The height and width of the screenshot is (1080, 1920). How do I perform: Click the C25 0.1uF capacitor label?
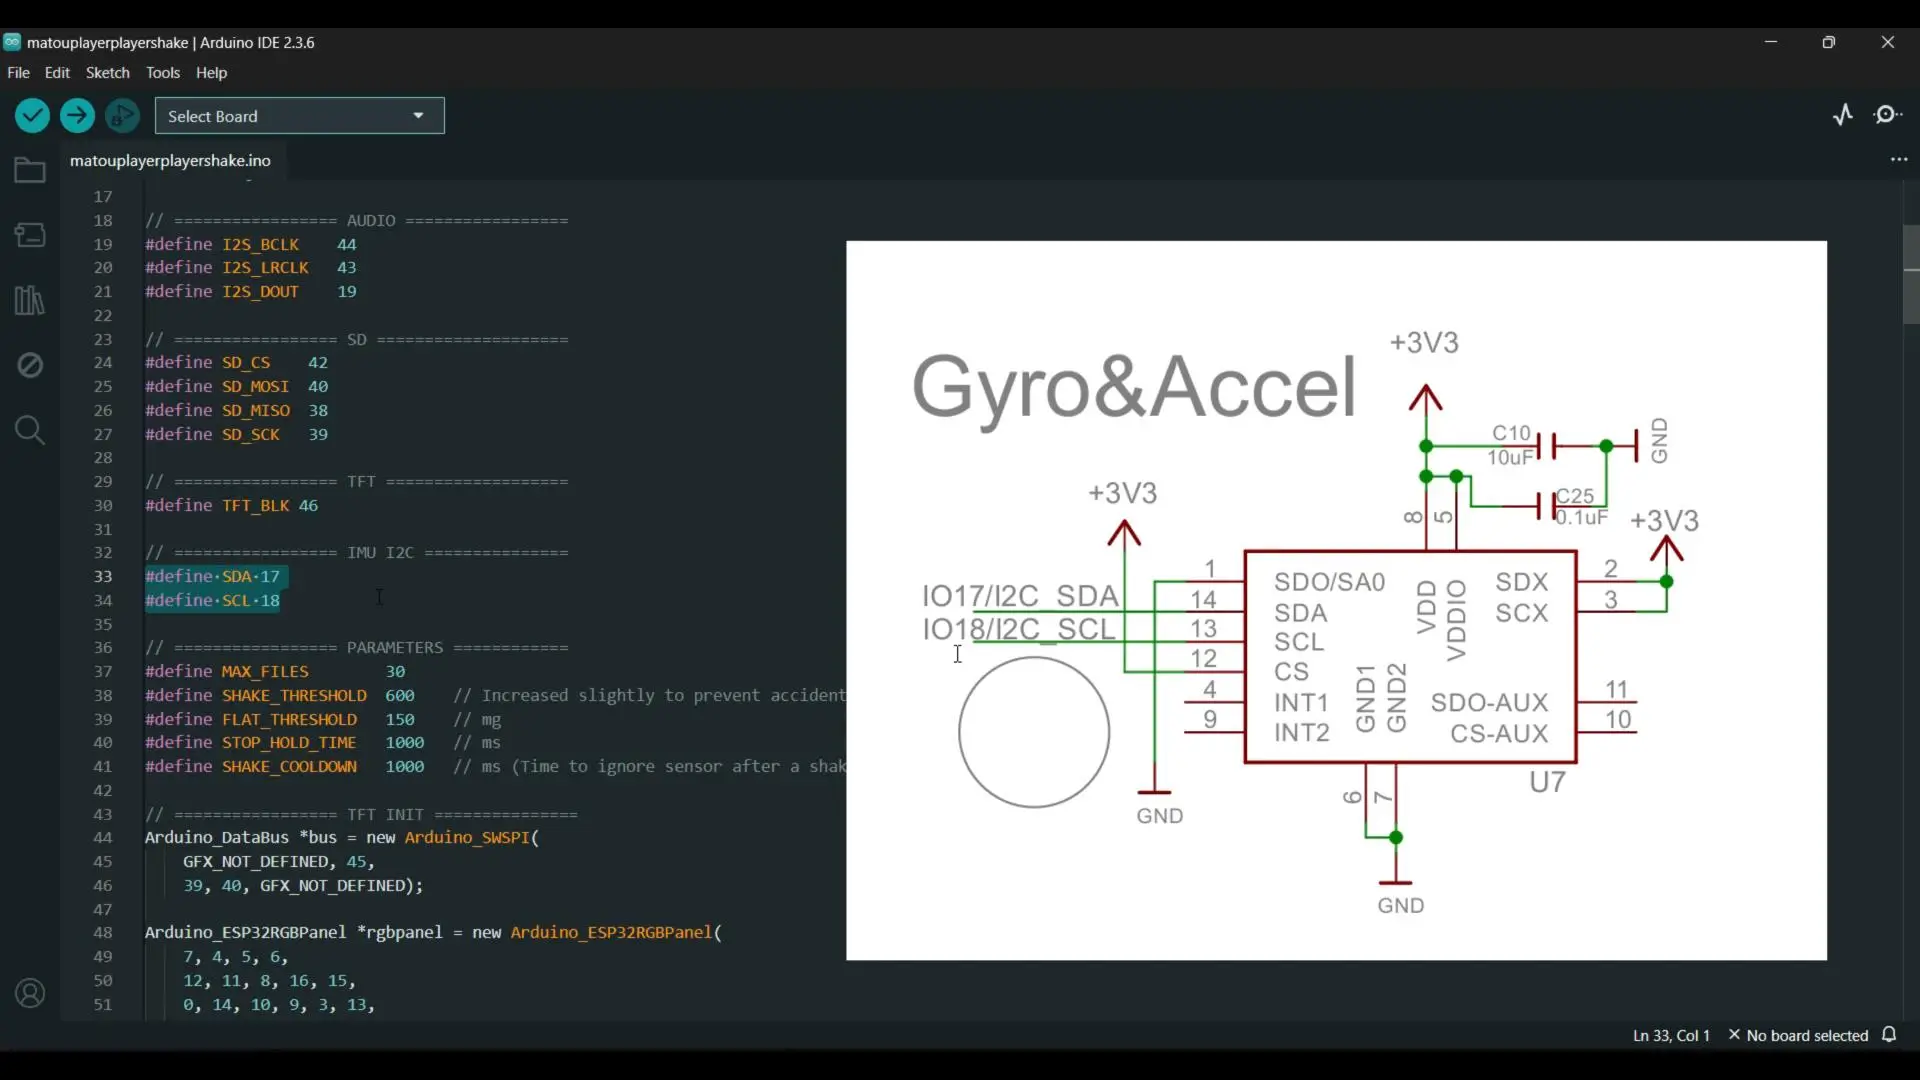(x=1581, y=507)
